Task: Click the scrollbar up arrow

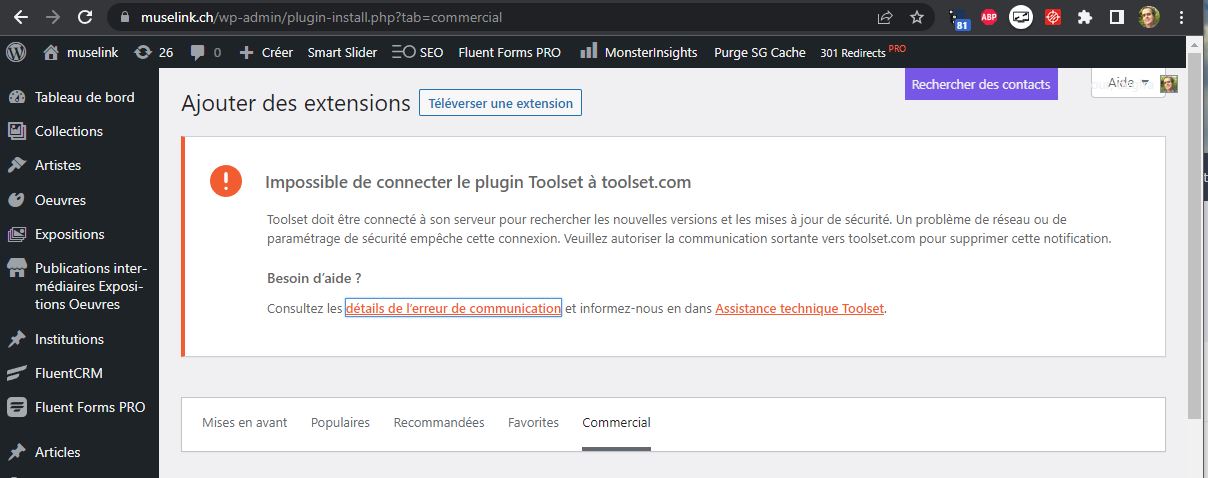Action: coord(1196,44)
